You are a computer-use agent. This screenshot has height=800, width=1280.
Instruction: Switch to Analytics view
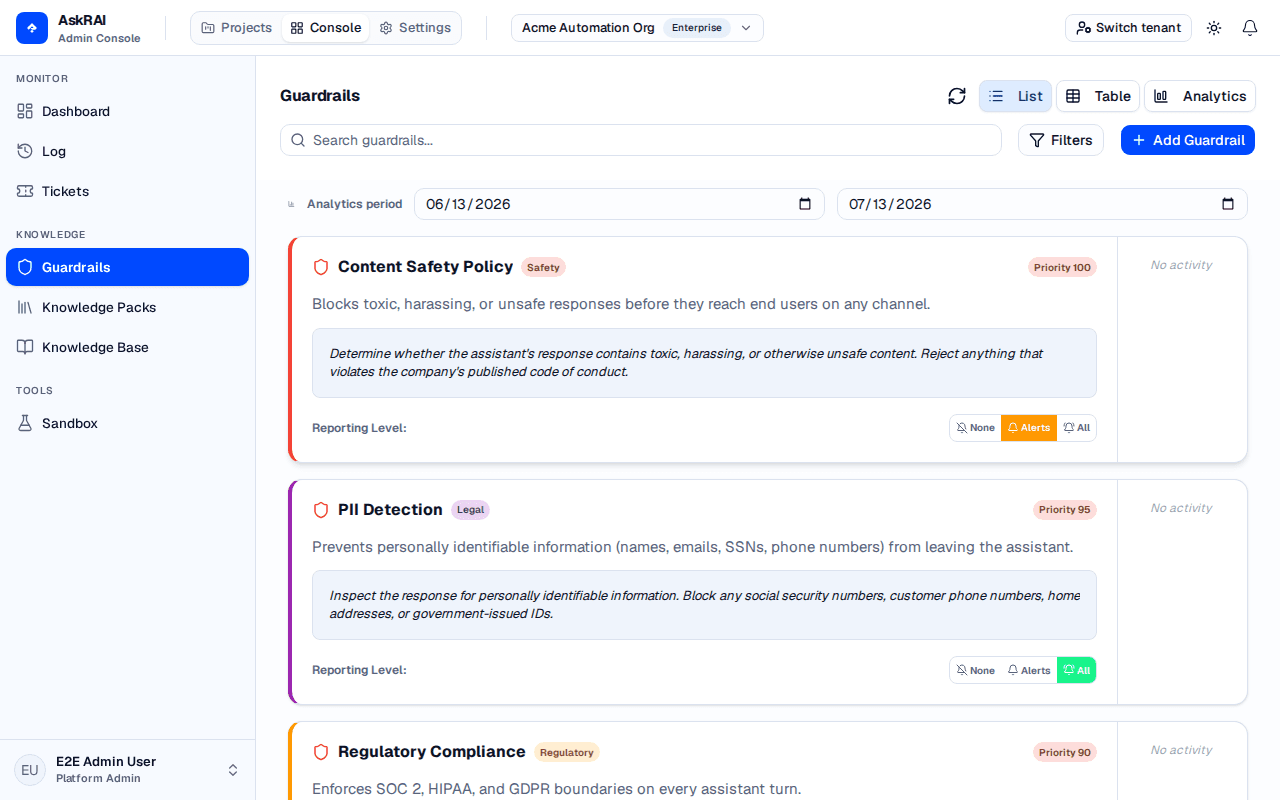(1200, 96)
